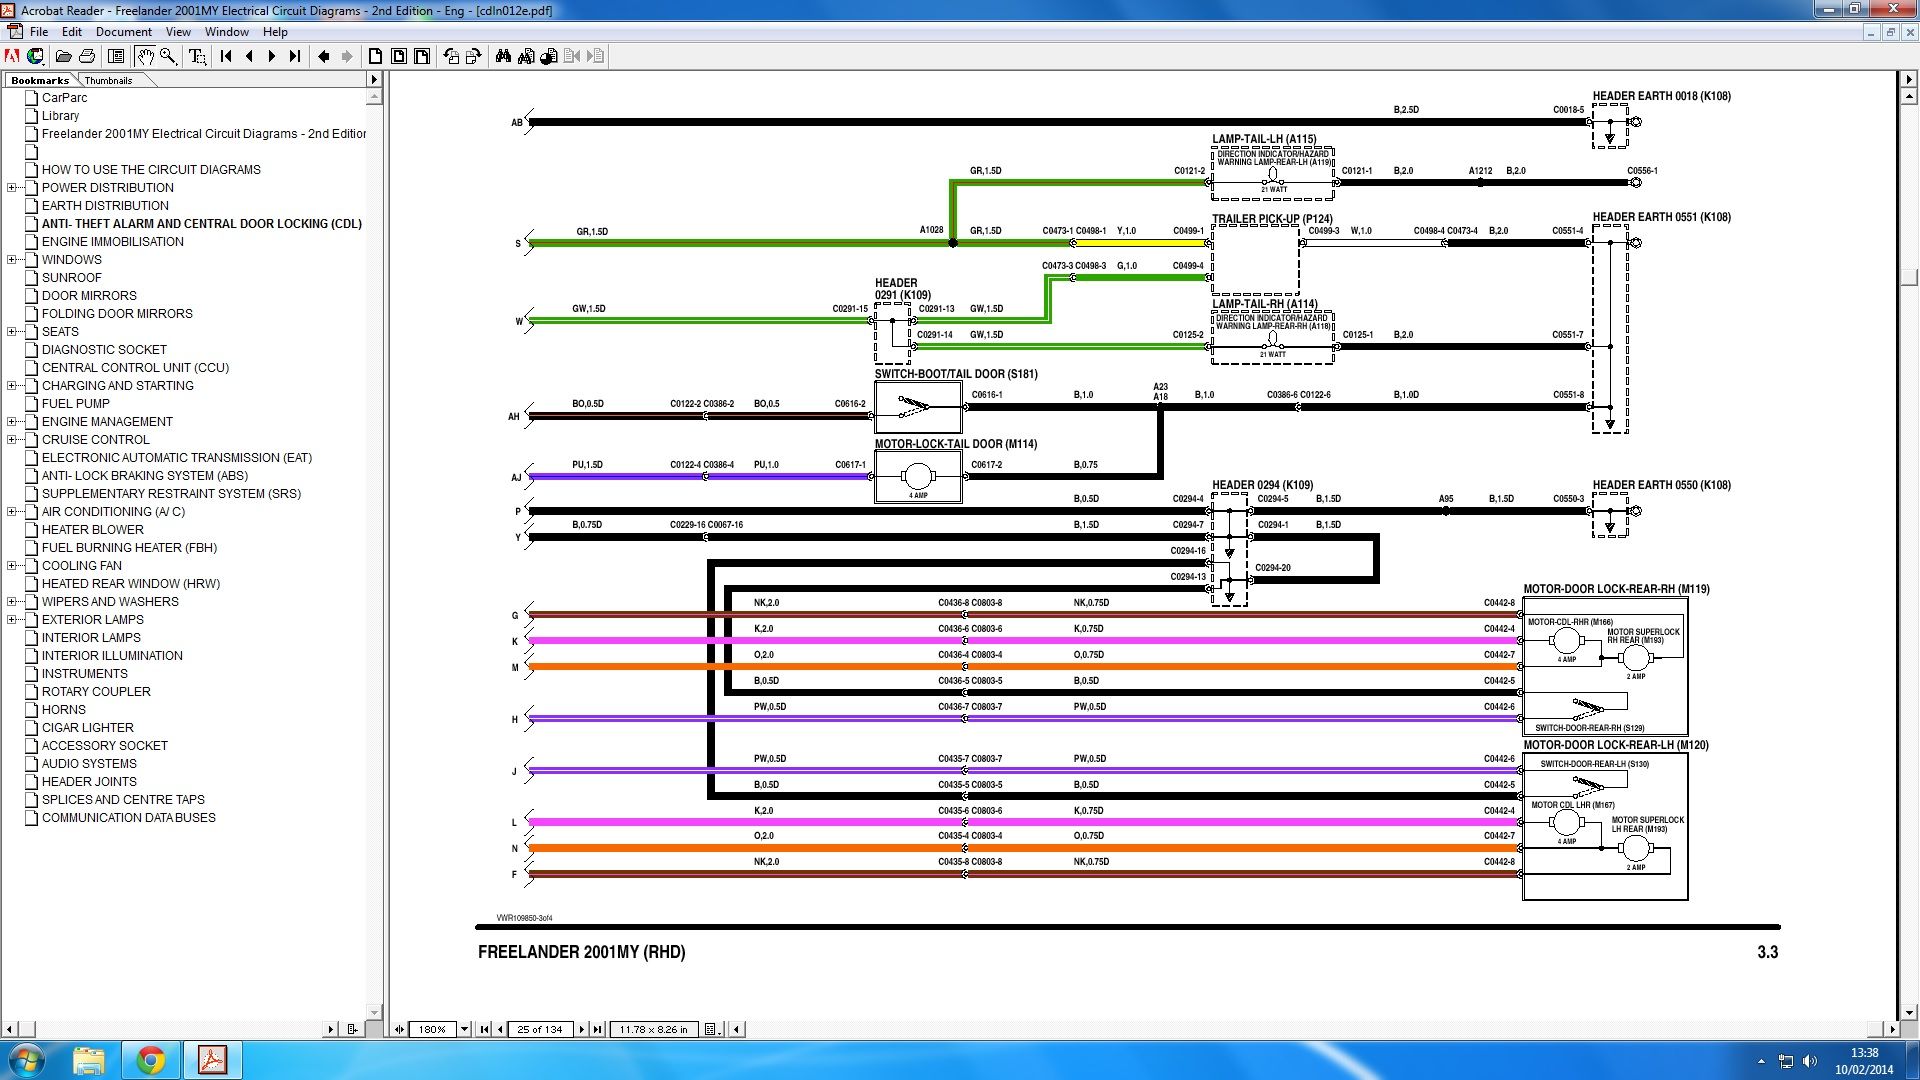Click the Search Results icon
Screen dimensions: 1920x1080
click(549, 56)
